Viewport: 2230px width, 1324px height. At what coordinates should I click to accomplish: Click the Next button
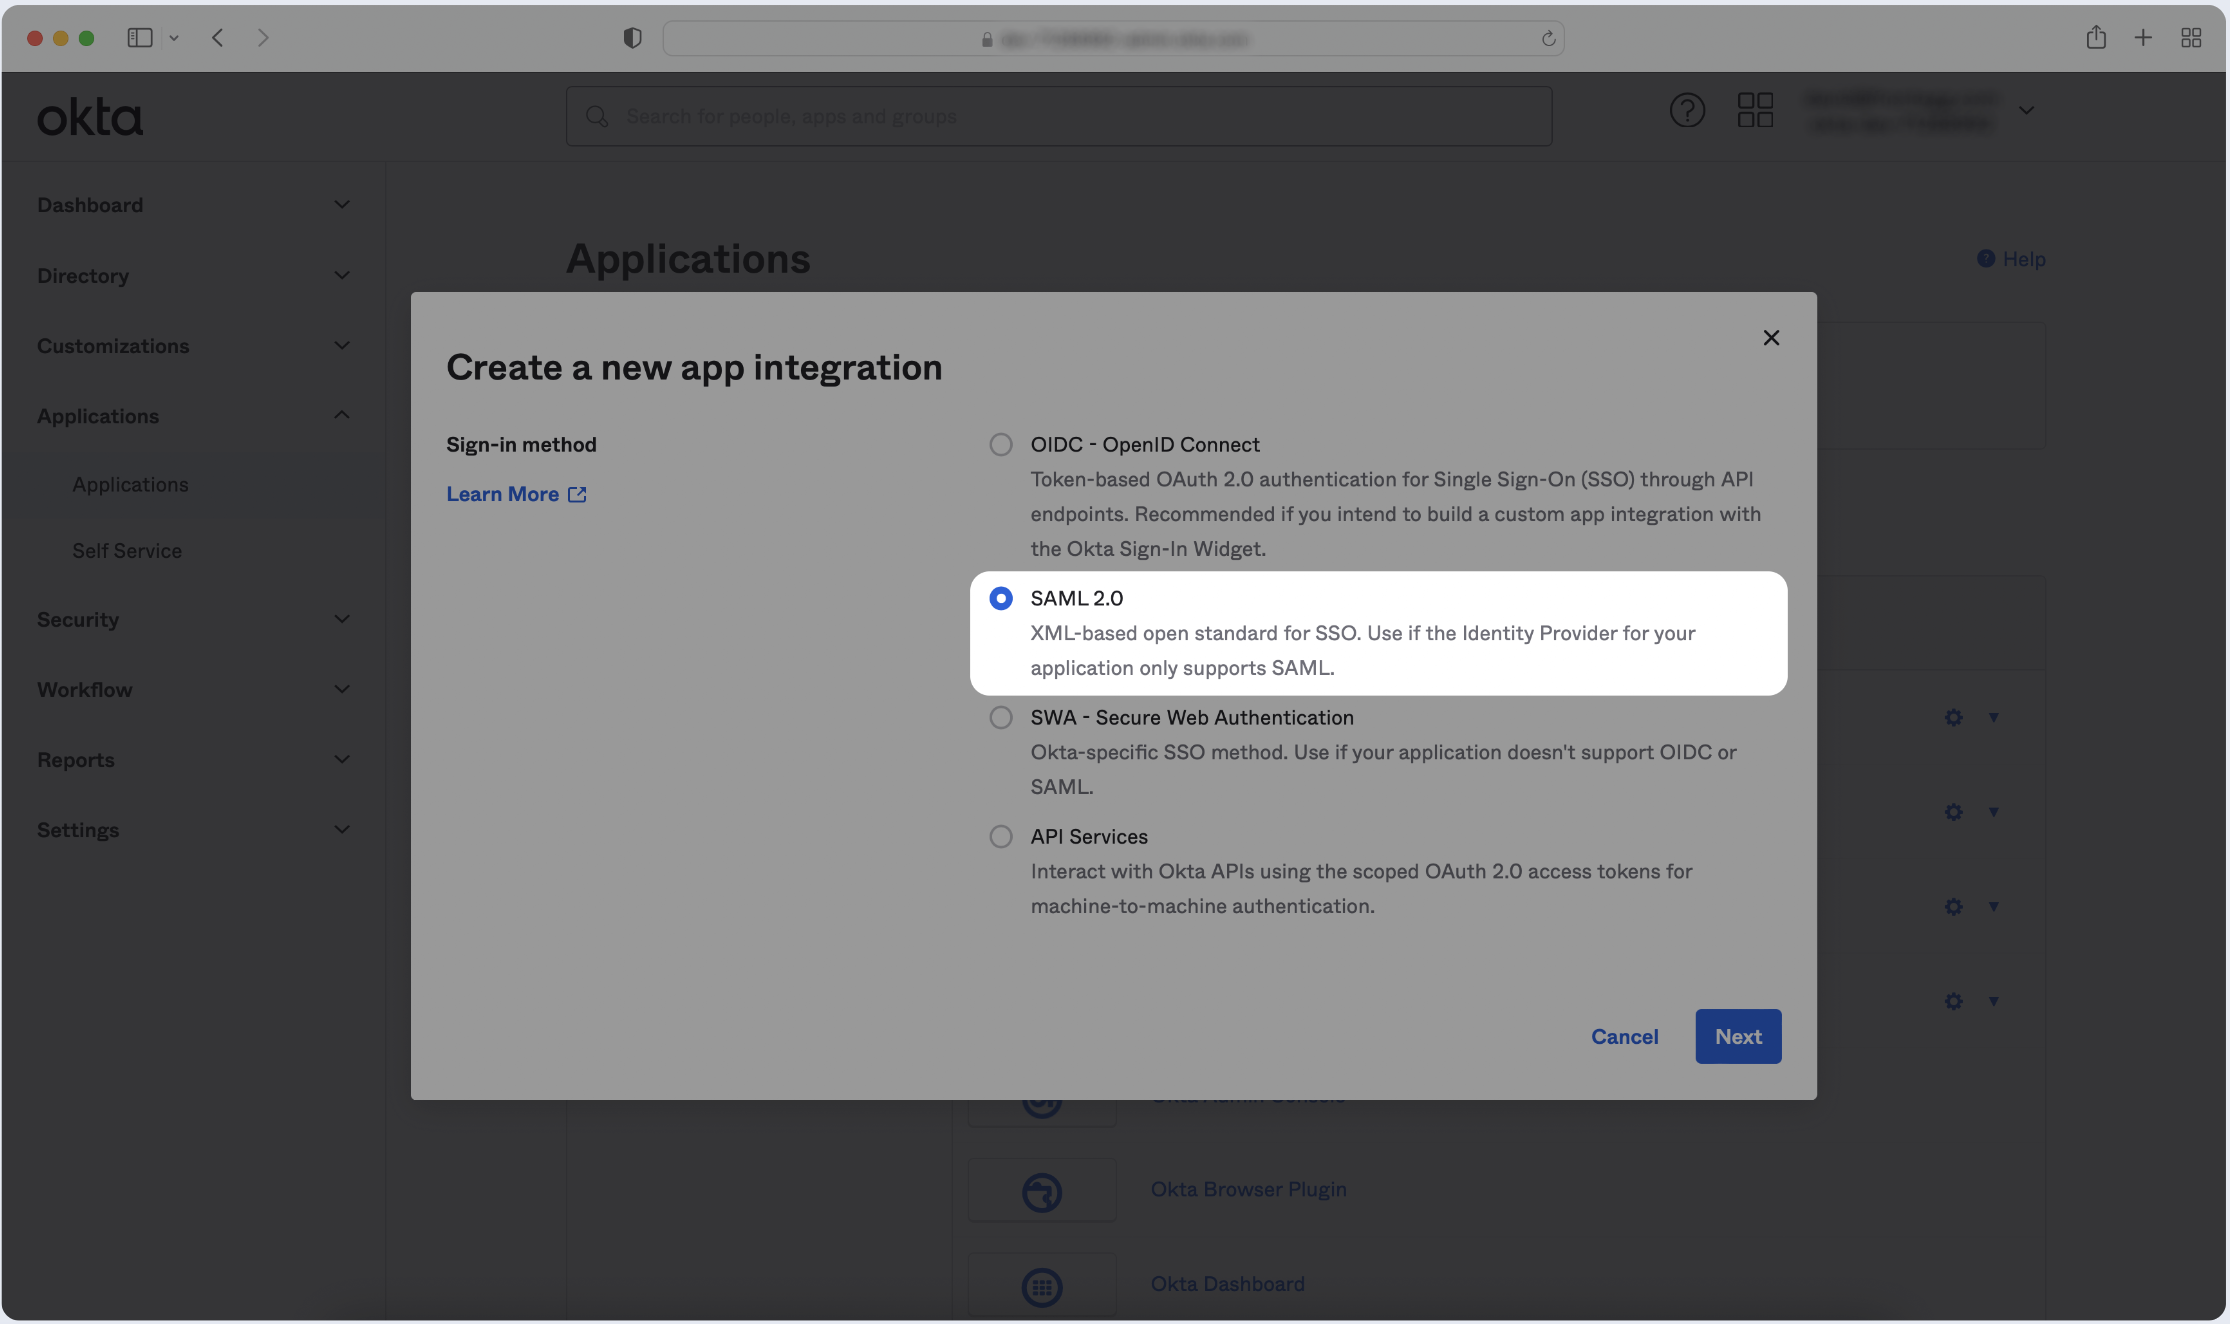tap(1737, 1036)
